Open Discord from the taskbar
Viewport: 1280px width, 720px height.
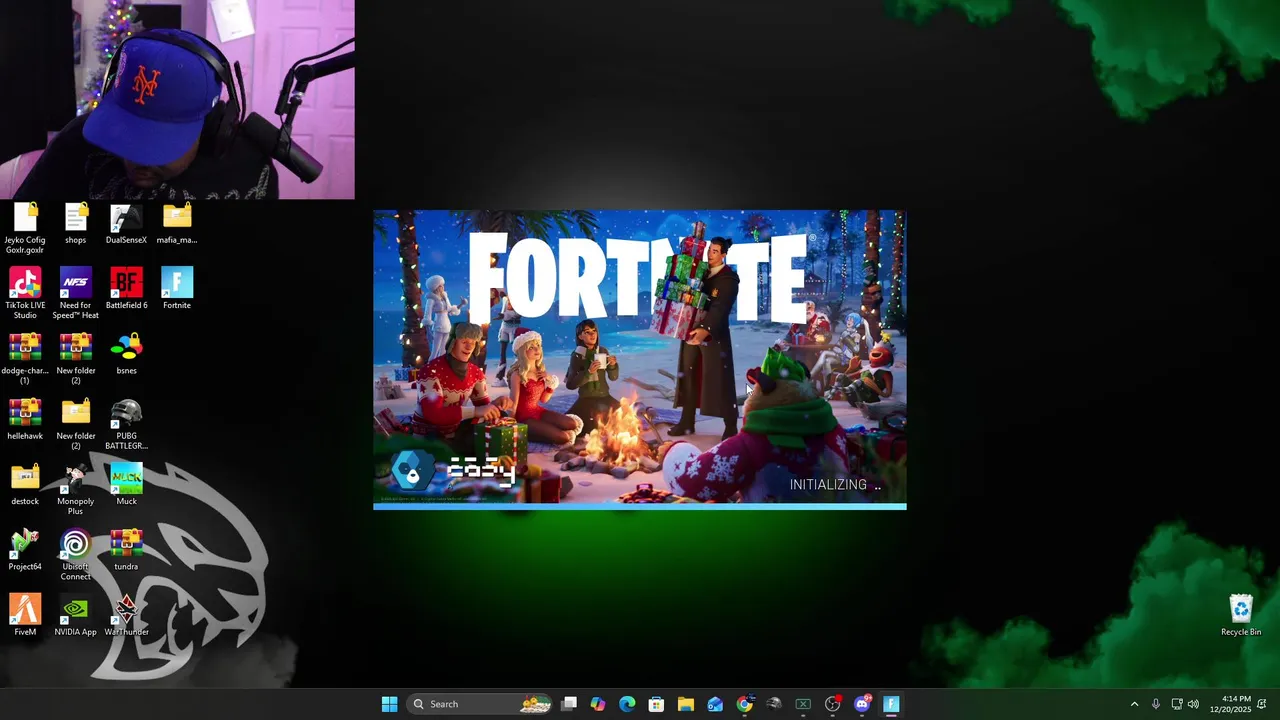[862, 704]
